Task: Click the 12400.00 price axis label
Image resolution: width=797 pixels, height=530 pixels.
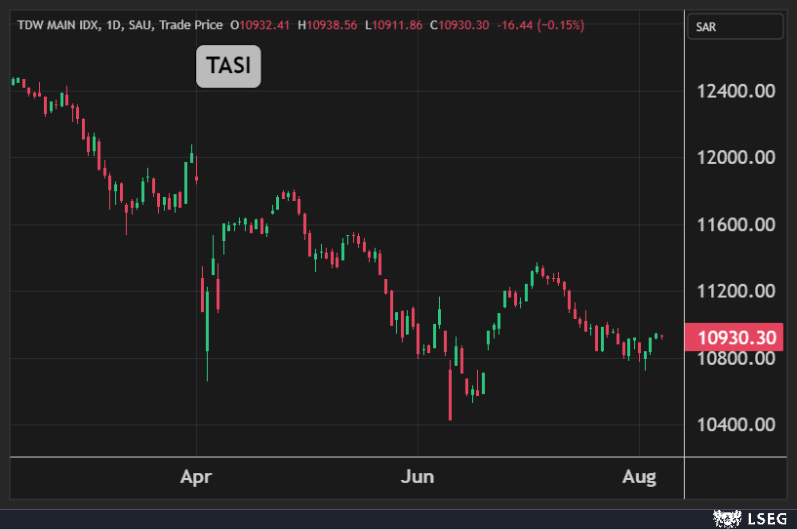Action: (736, 91)
